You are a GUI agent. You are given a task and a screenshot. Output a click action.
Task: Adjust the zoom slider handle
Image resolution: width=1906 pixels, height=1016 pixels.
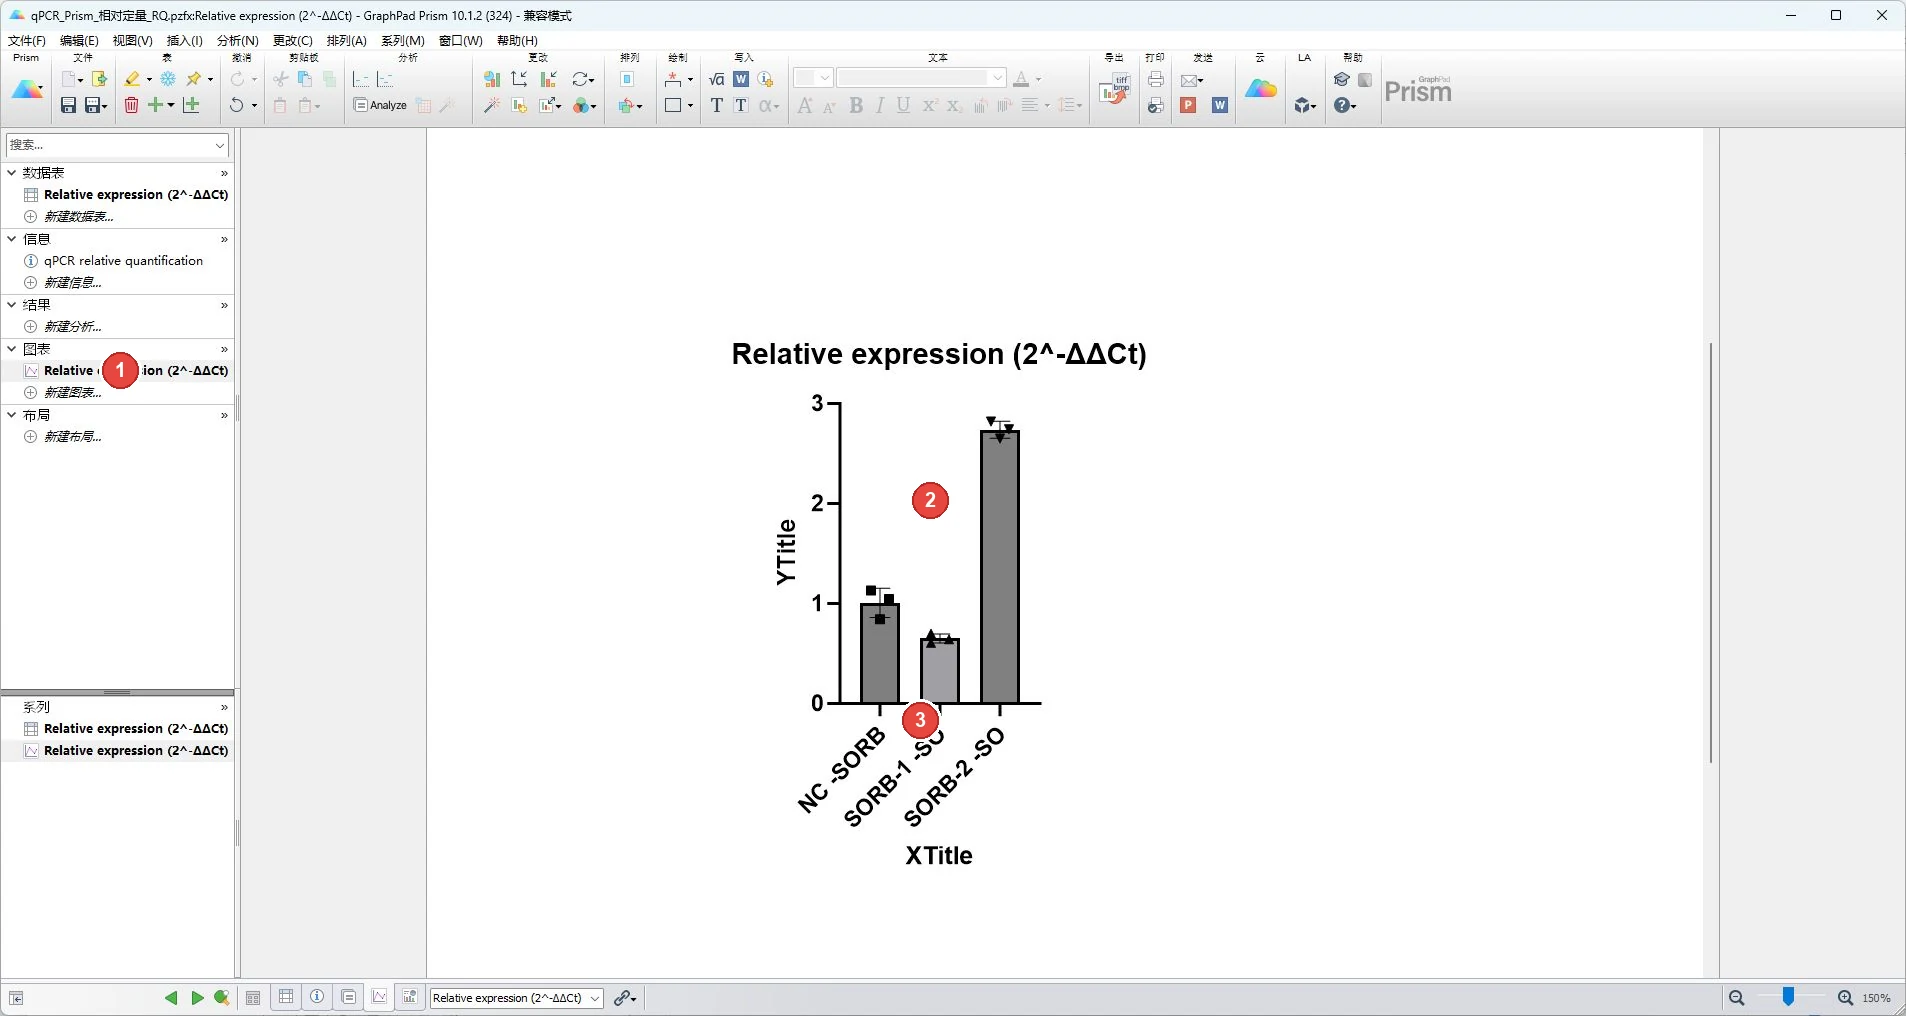[1788, 997]
